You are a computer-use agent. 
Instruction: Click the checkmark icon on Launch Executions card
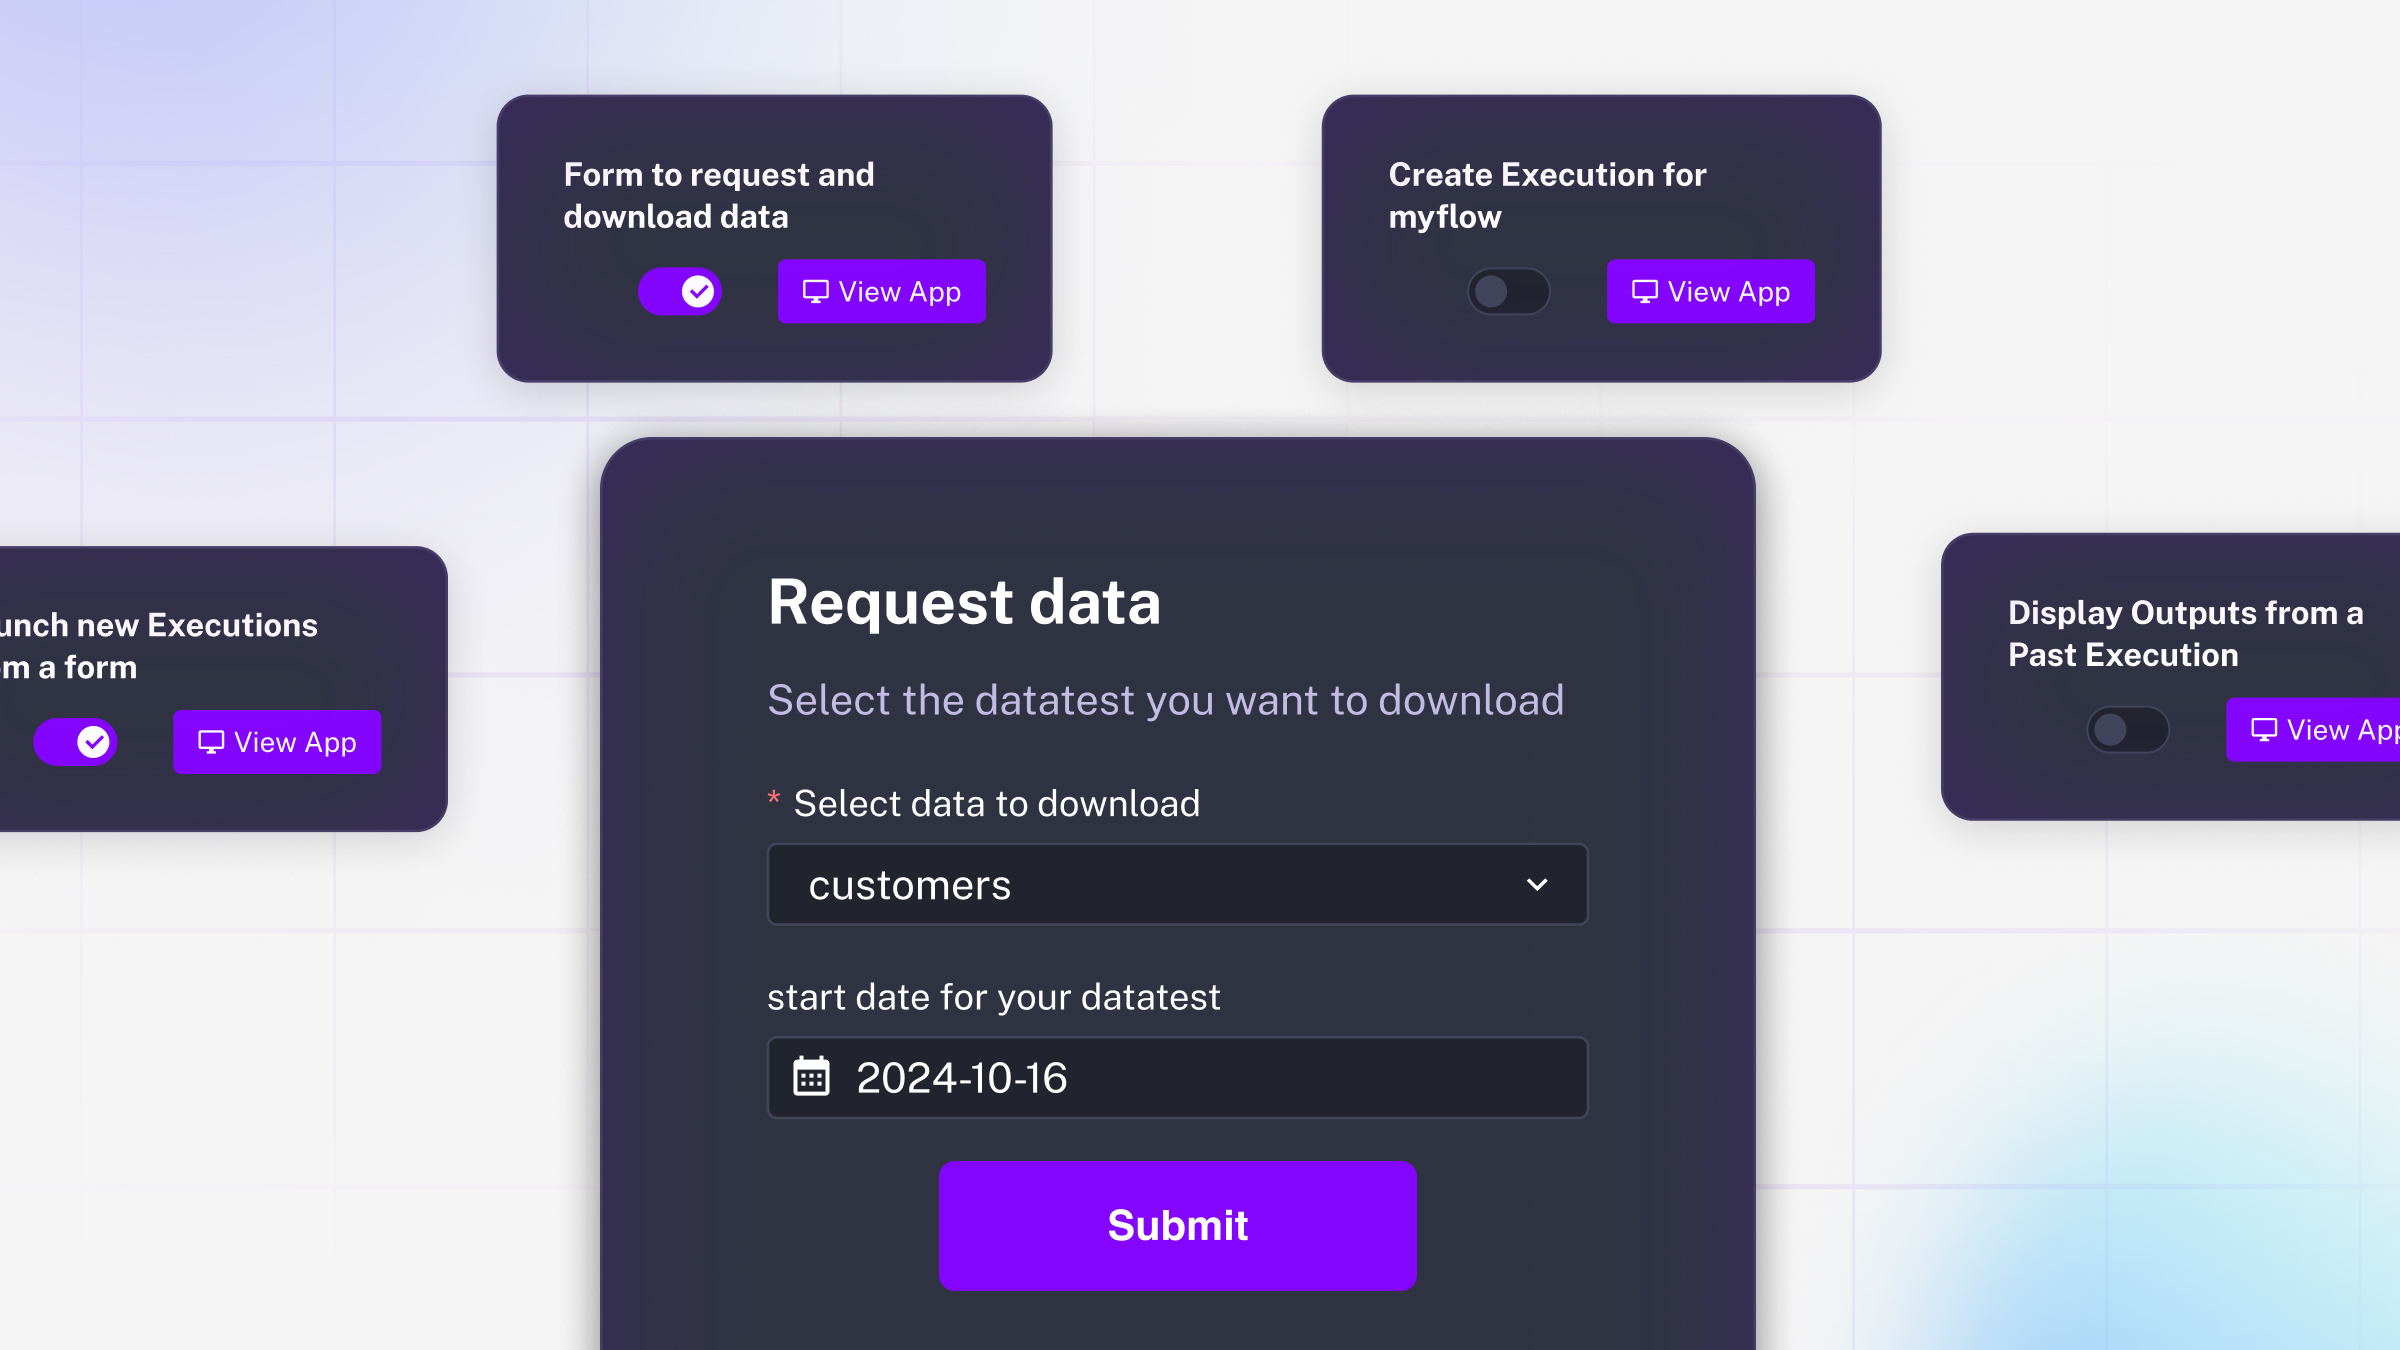coord(94,742)
